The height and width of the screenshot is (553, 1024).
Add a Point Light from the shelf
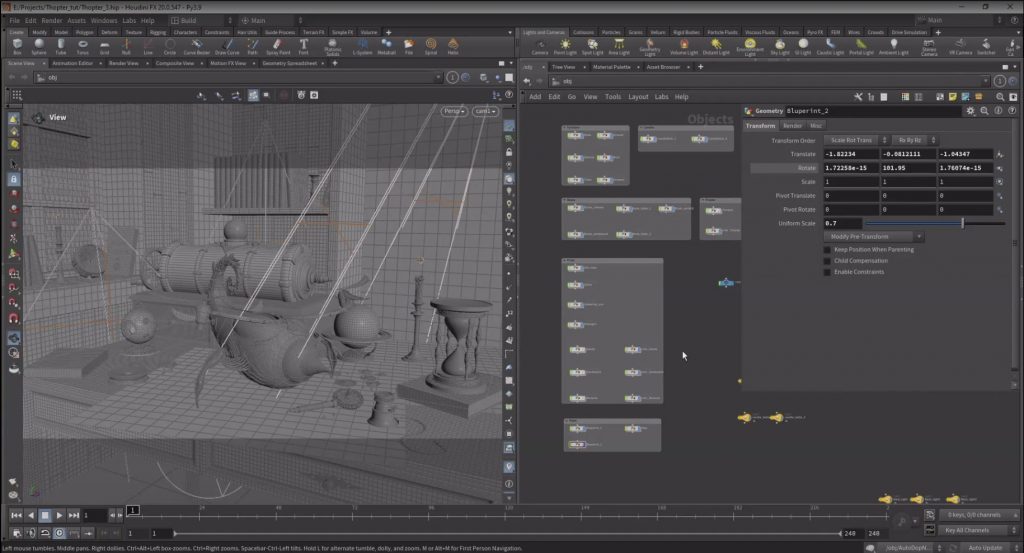click(565, 46)
